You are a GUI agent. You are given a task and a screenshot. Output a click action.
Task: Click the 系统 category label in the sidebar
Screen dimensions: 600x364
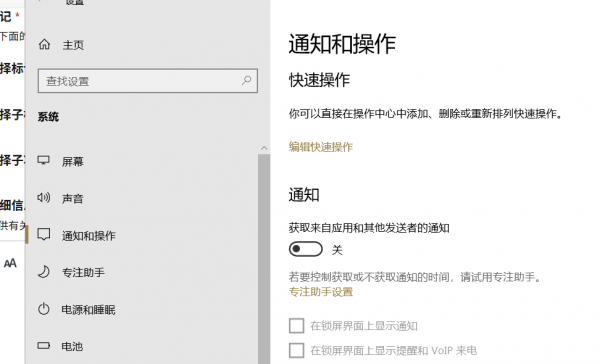(x=48, y=117)
